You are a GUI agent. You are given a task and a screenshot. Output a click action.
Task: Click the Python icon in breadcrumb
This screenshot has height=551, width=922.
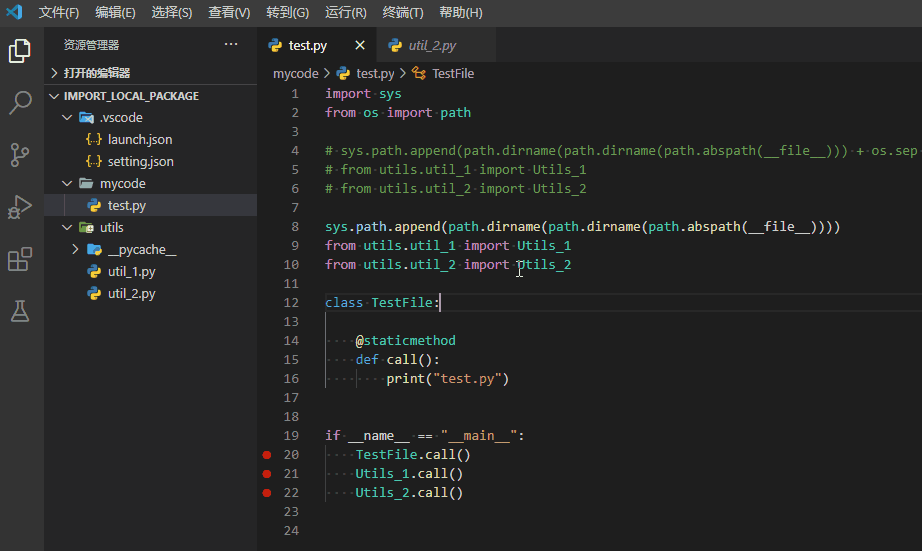[343, 73]
